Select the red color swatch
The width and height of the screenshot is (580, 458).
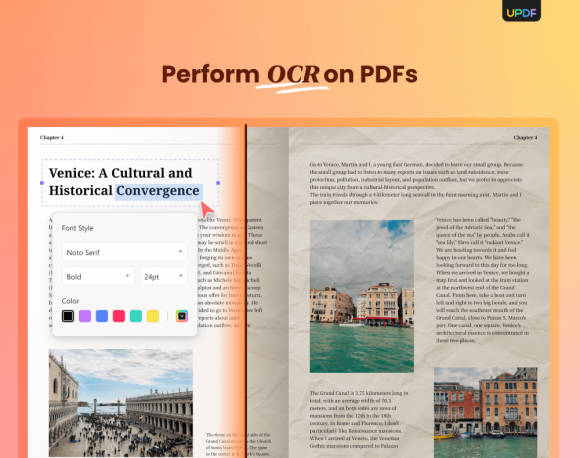coord(119,316)
